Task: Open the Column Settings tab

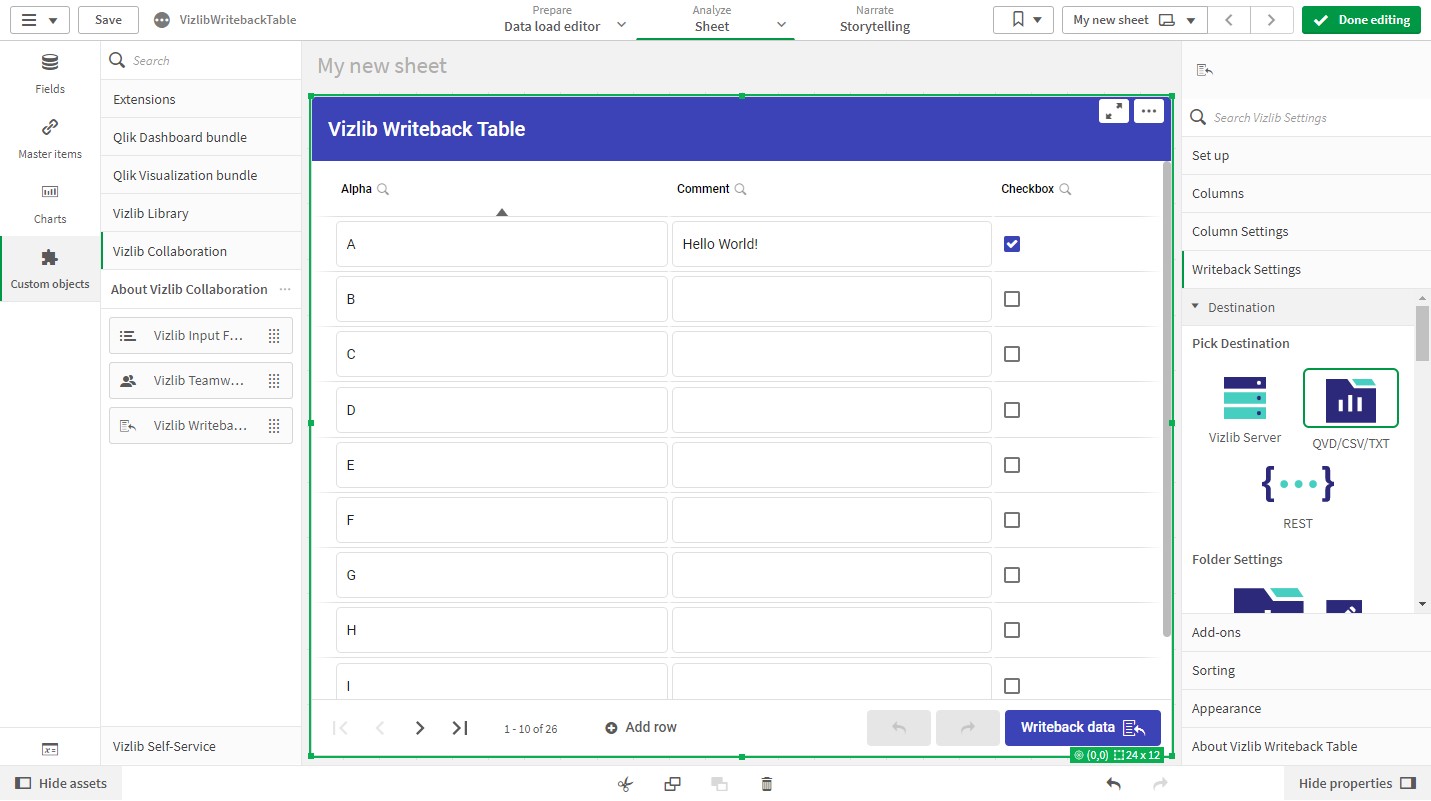Action: click(x=1240, y=231)
